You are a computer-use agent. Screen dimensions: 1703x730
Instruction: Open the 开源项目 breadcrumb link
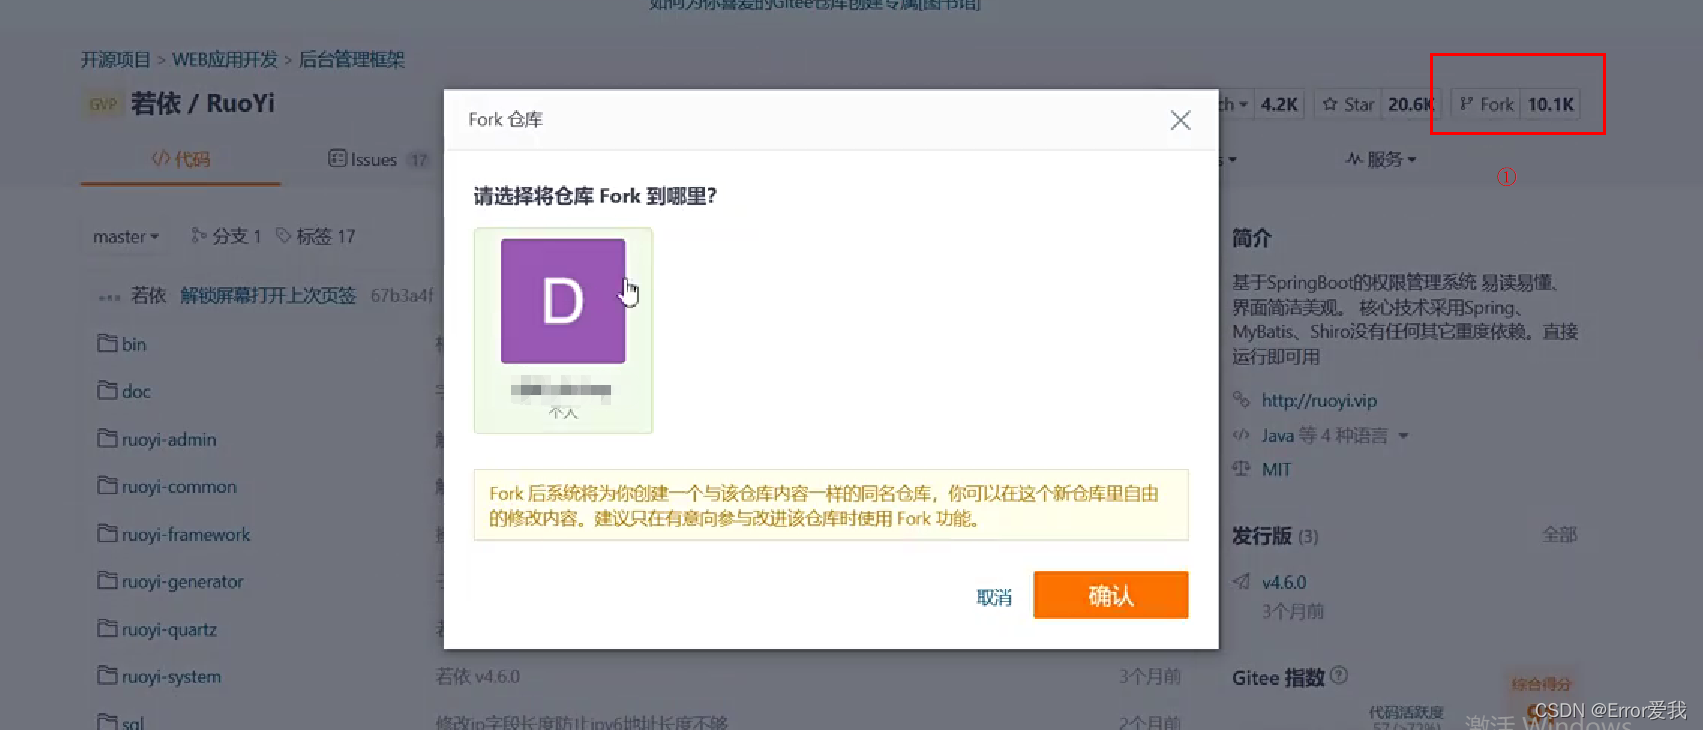(x=116, y=59)
